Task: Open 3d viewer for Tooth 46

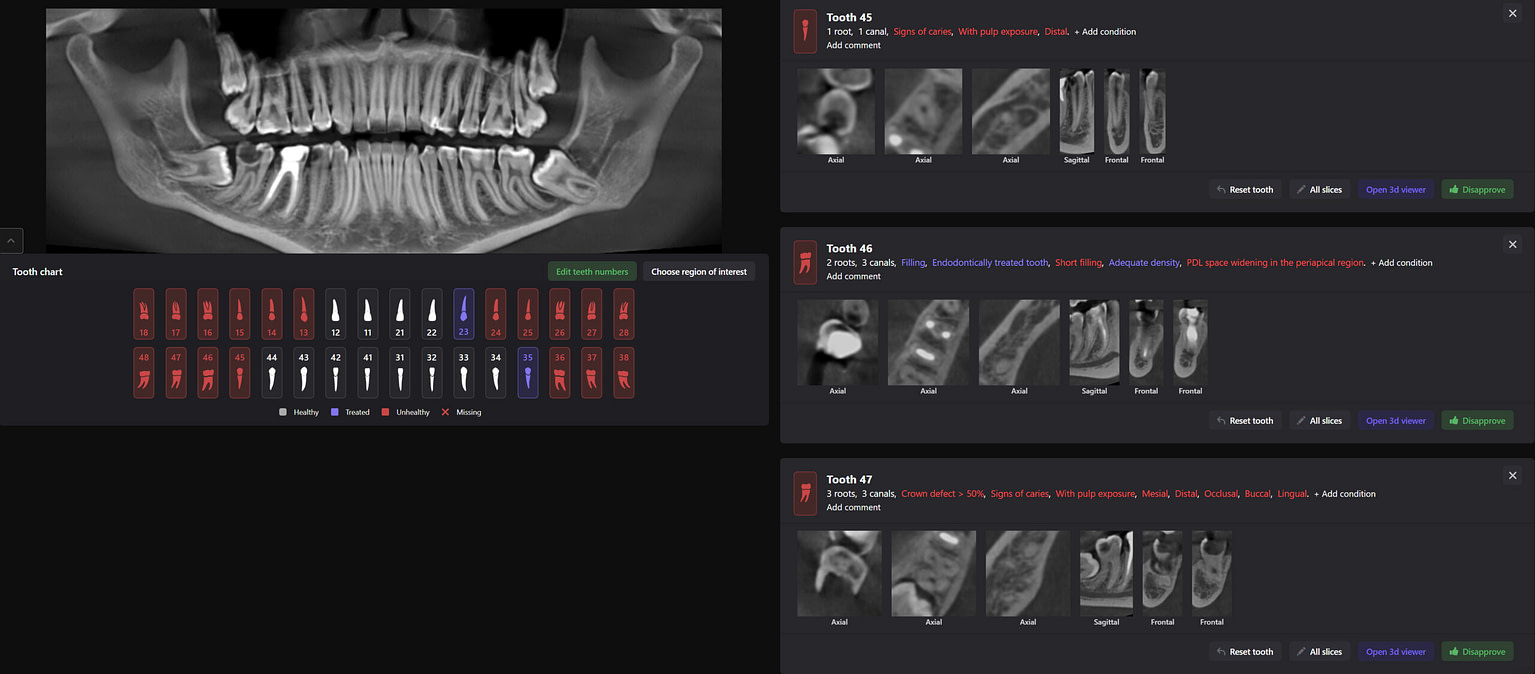Action: tap(1395, 420)
